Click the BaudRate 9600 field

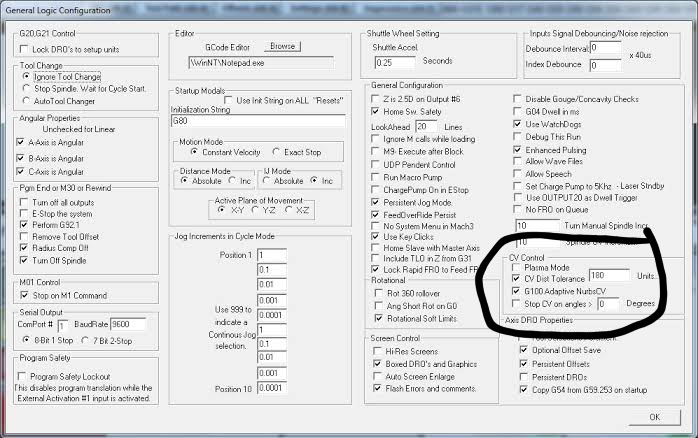tap(128, 324)
